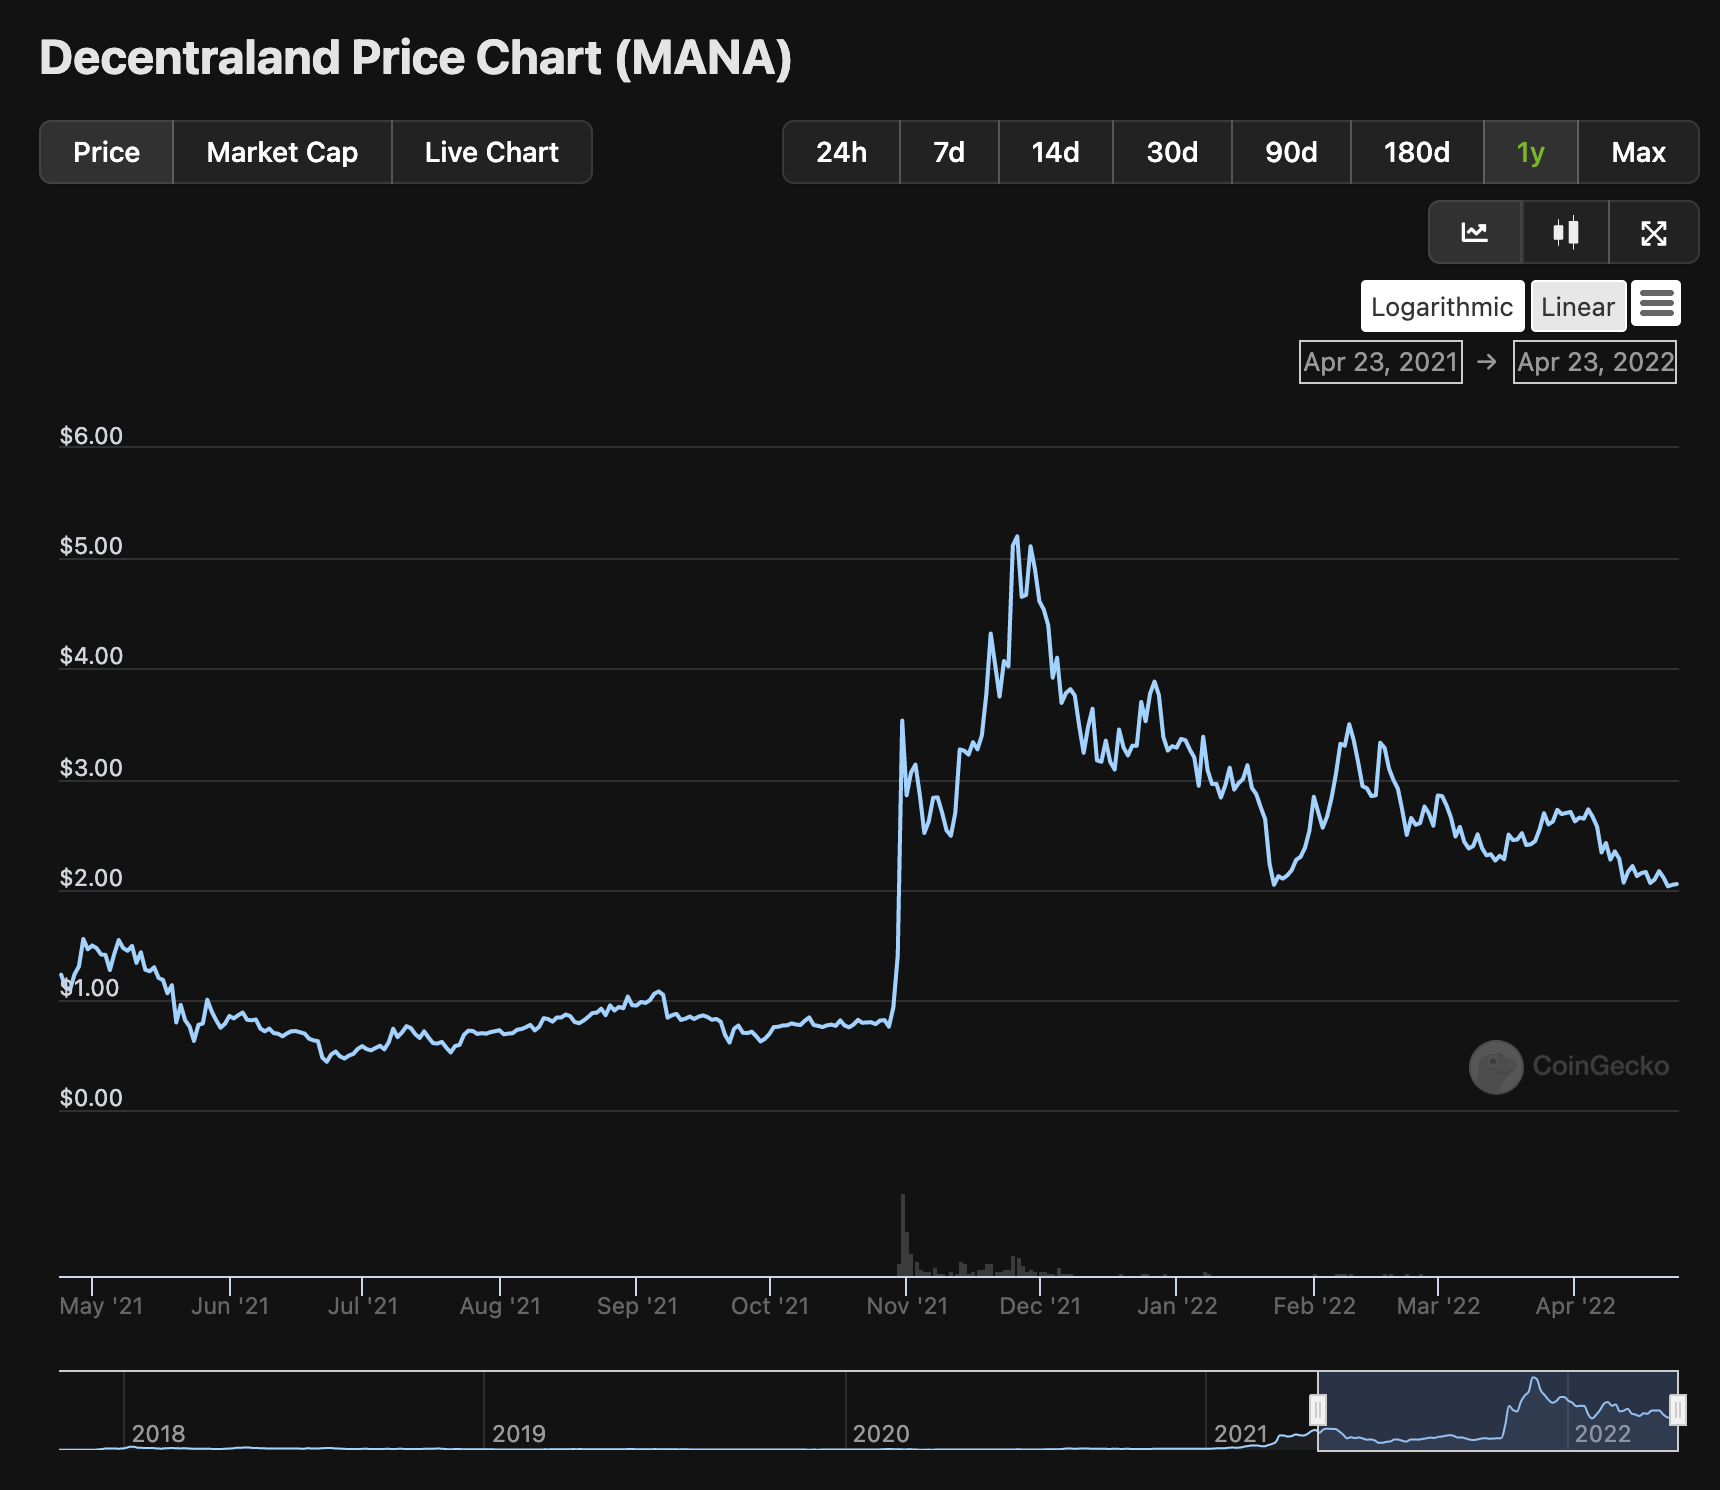Click the Oct '21 axis label
The height and width of the screenshot is (1490, 1720).
pyautogui.click(x=770, y=1306)
